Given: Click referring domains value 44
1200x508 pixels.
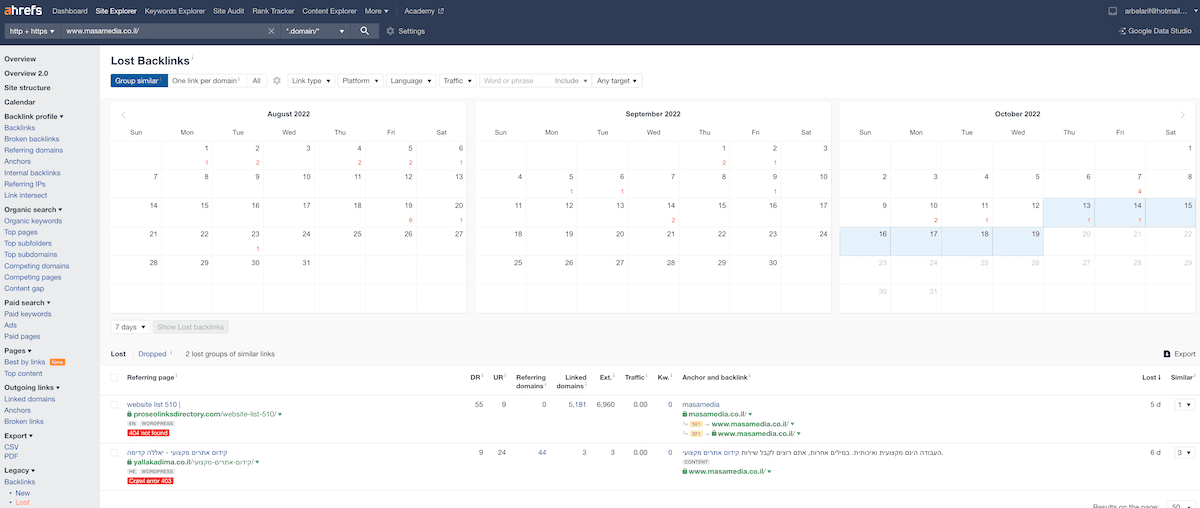Looking at the screenshot, I should tap(541, 452).
